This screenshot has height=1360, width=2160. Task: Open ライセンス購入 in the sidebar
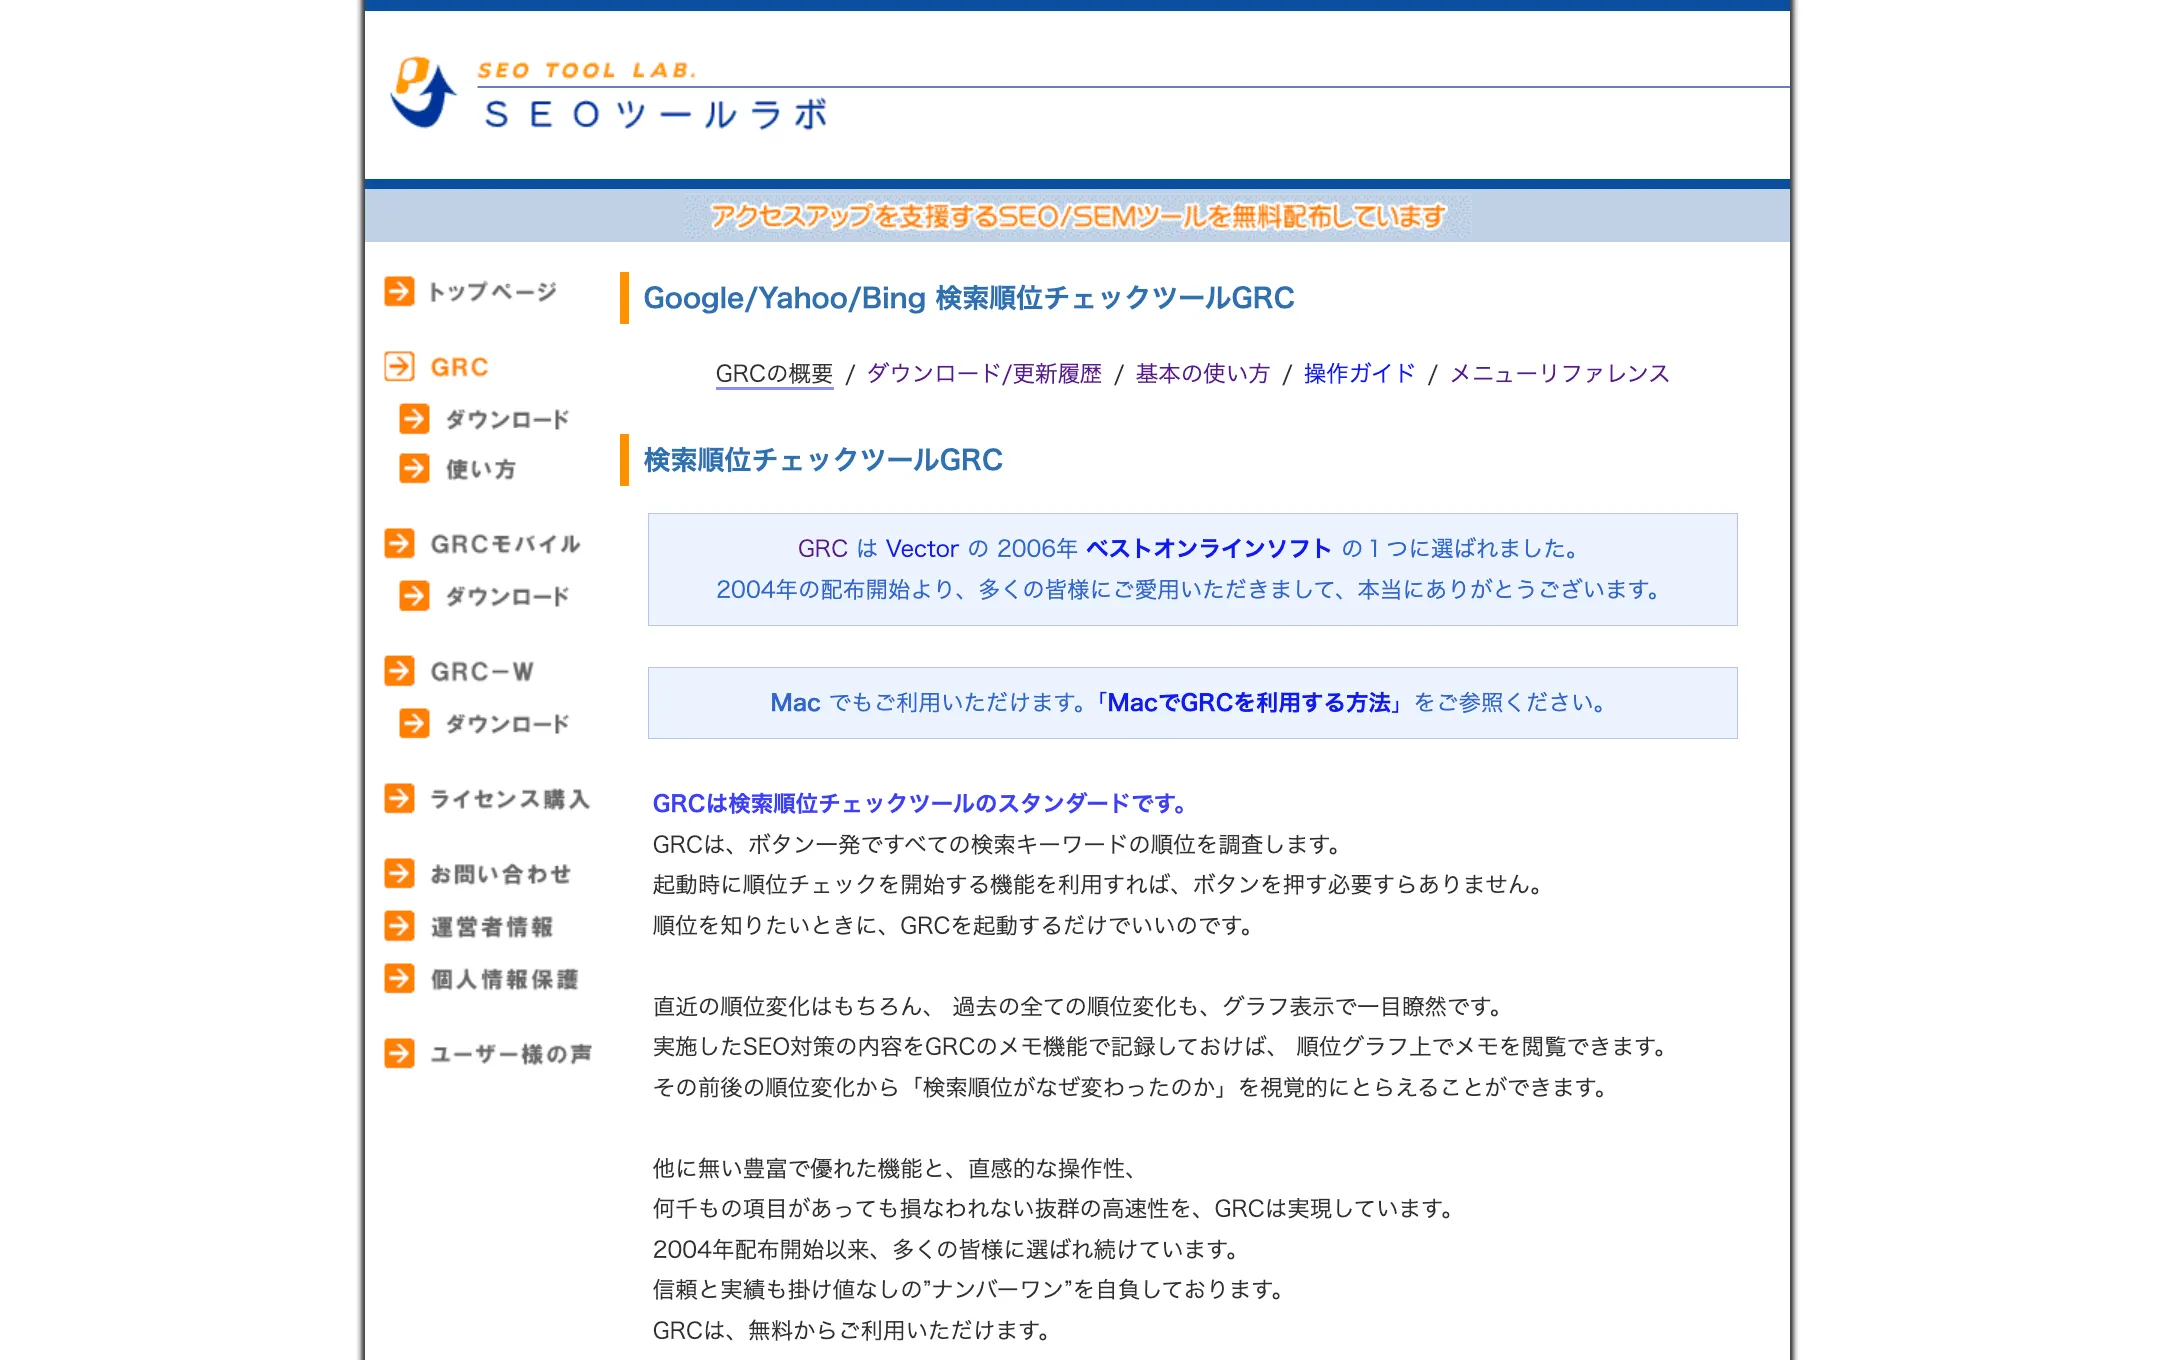tap(510, 799)
